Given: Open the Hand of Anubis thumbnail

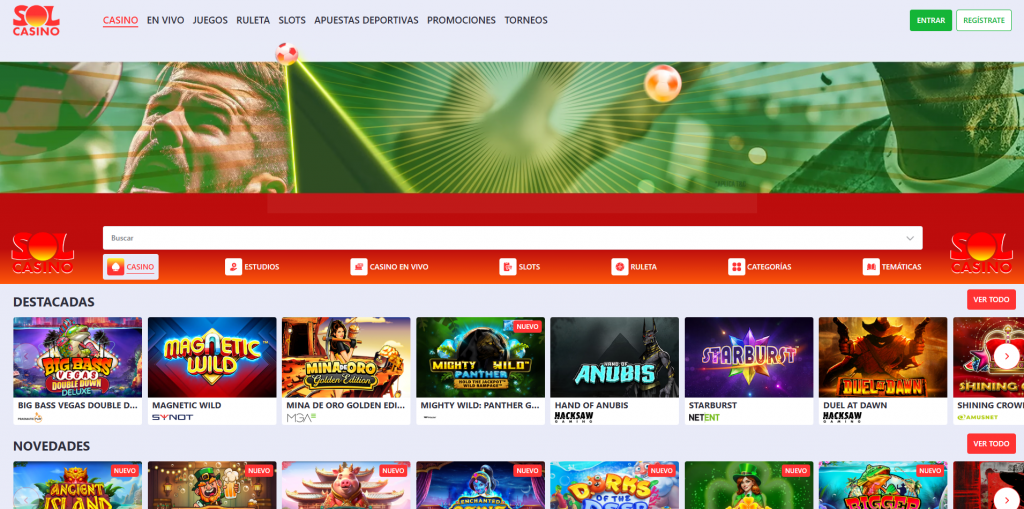Looking at the screenshot, I should (615, 357).
